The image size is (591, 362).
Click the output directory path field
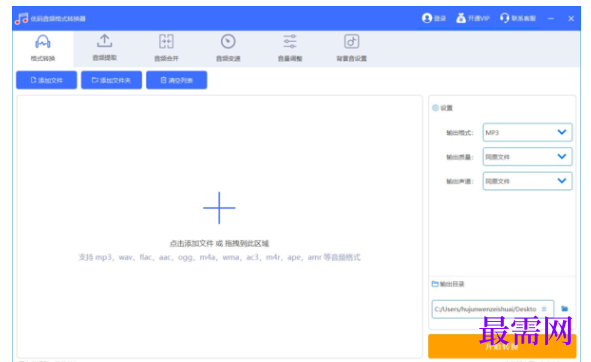coord(493,309)
